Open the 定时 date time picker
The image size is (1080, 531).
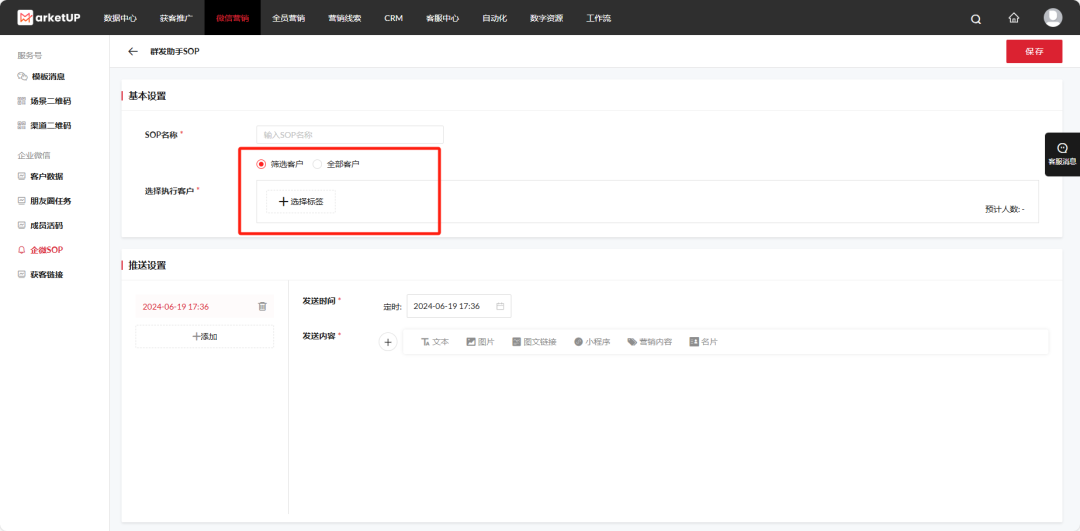coord(458,306)
